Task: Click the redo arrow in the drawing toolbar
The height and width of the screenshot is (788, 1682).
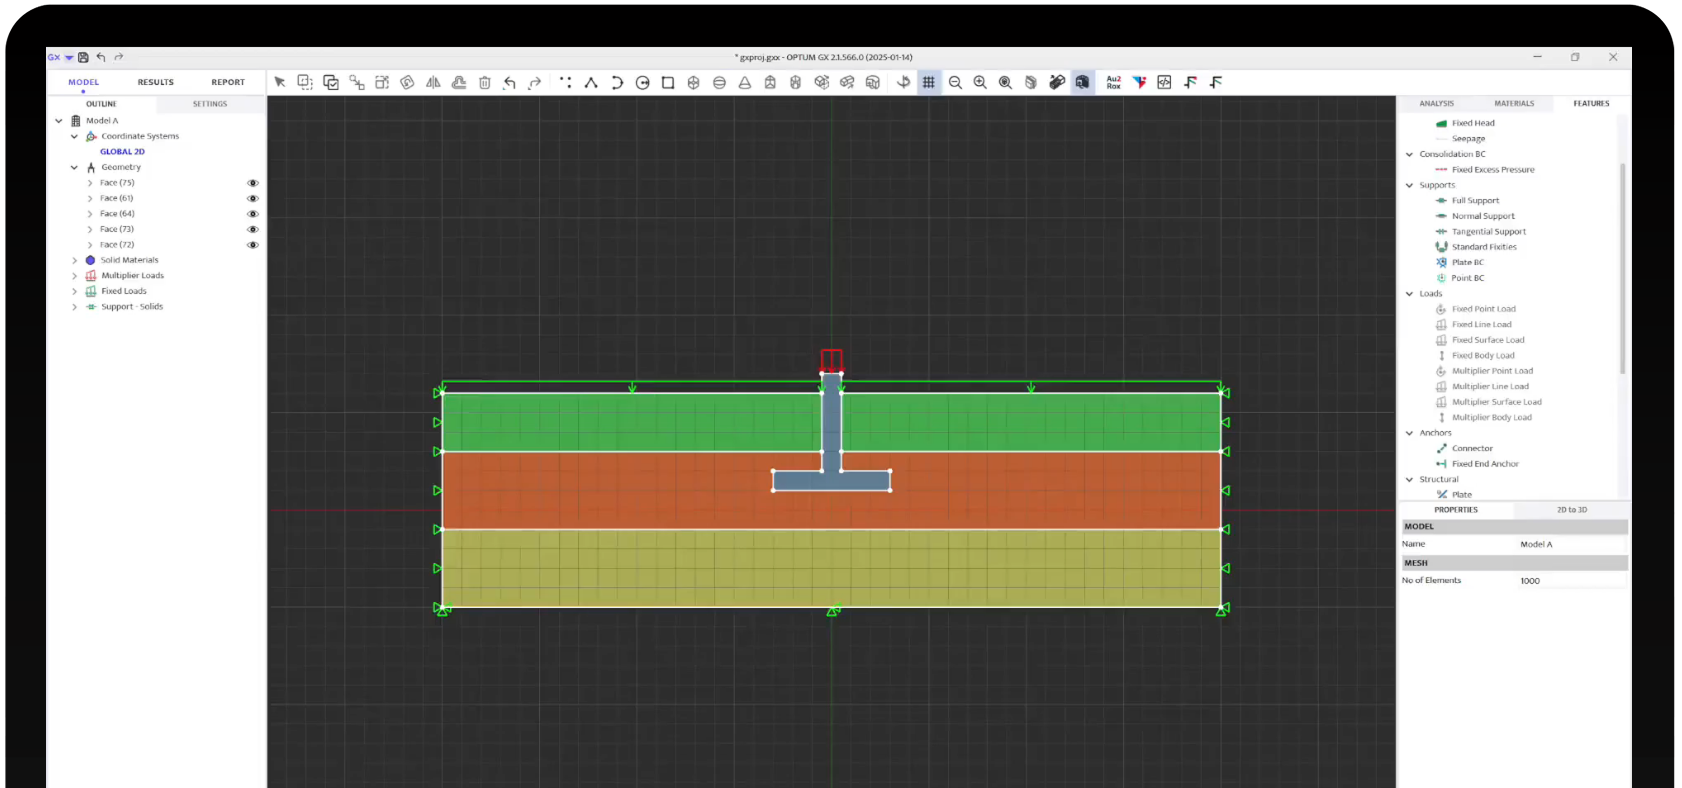Action: click(535, 83)
